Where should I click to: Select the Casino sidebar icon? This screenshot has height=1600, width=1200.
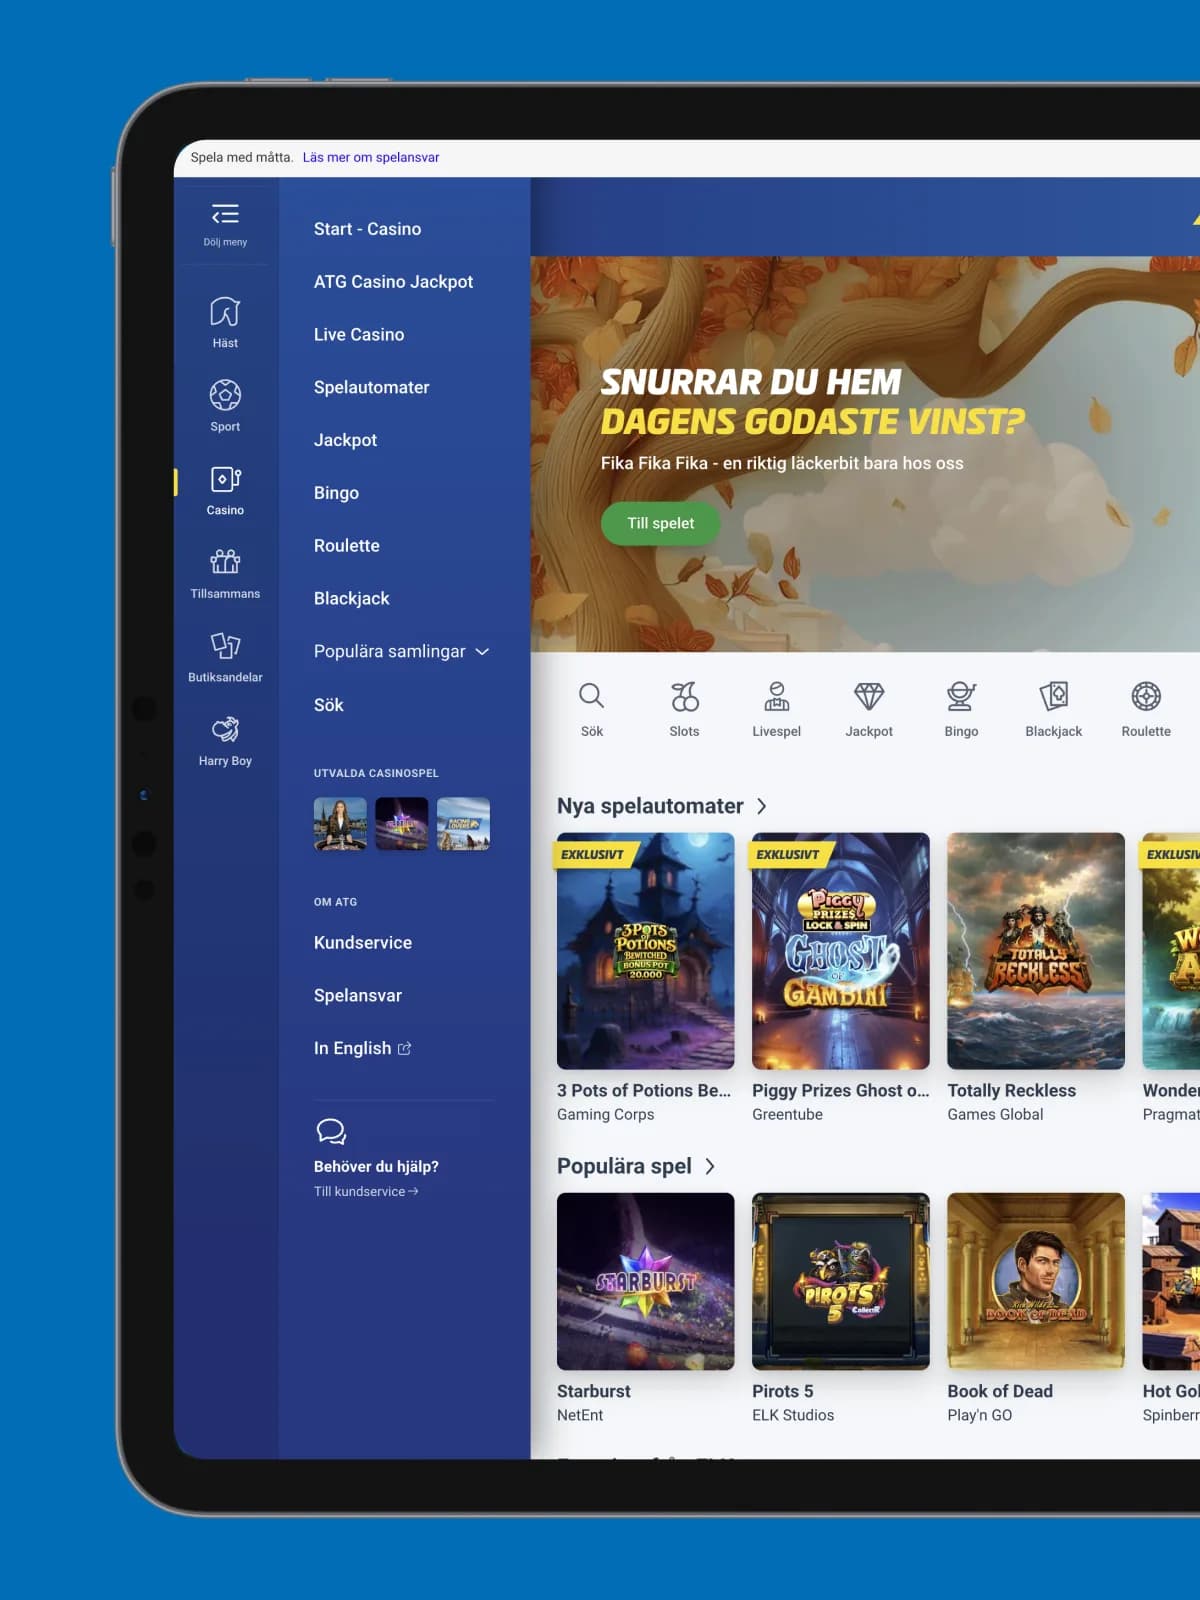click(225, 479)
